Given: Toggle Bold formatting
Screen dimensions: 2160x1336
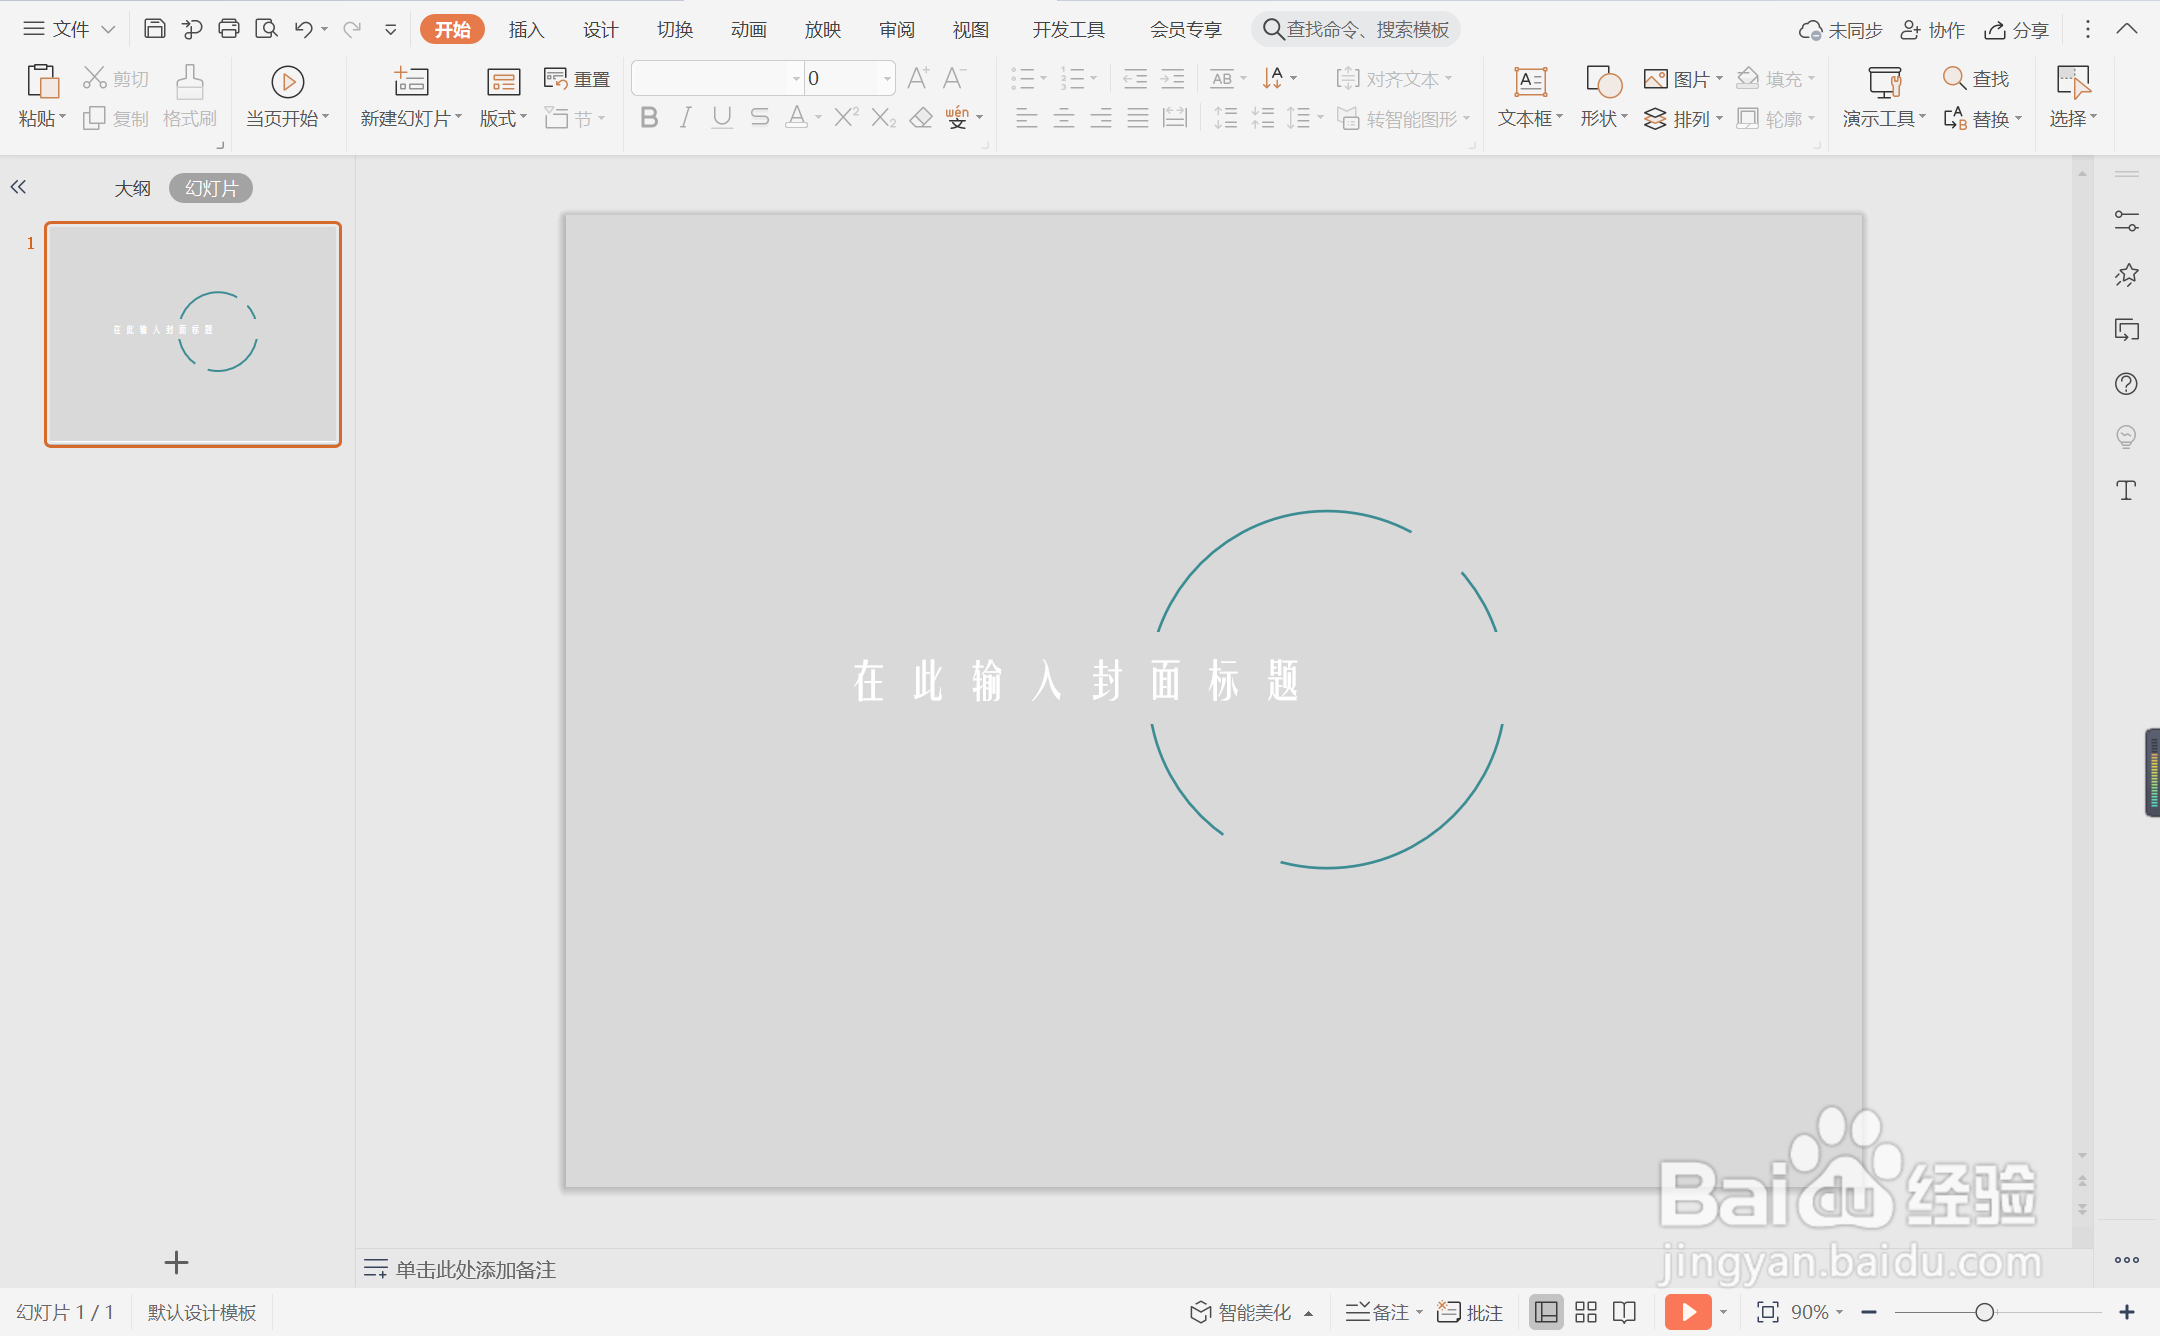Looking at the screenshot, I should [x=649, y=118].
